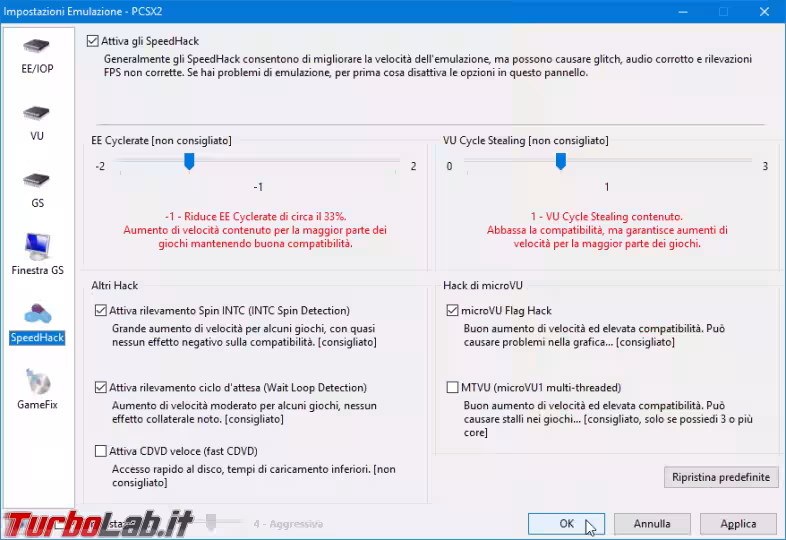Minimize the PCSX2 settings window
The height and width of the screenshot is (540, 786).
[683, 12]
